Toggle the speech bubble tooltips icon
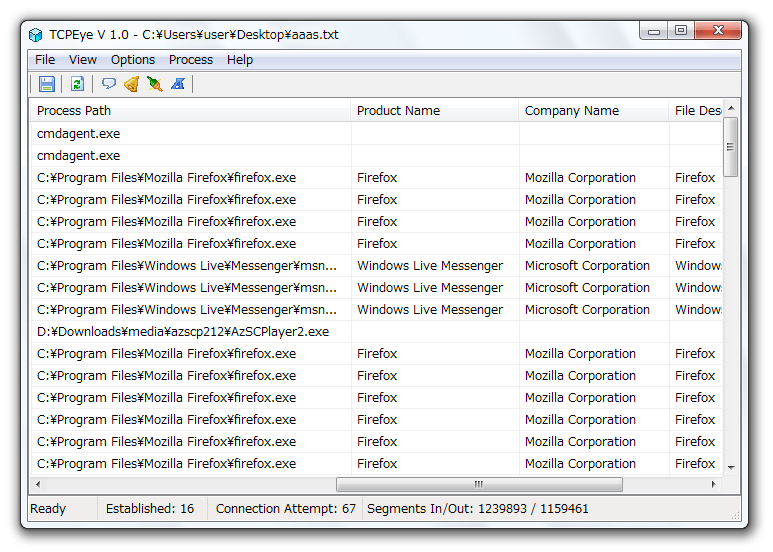This screenshot has width=773, height=552. (x=108, y=84)
